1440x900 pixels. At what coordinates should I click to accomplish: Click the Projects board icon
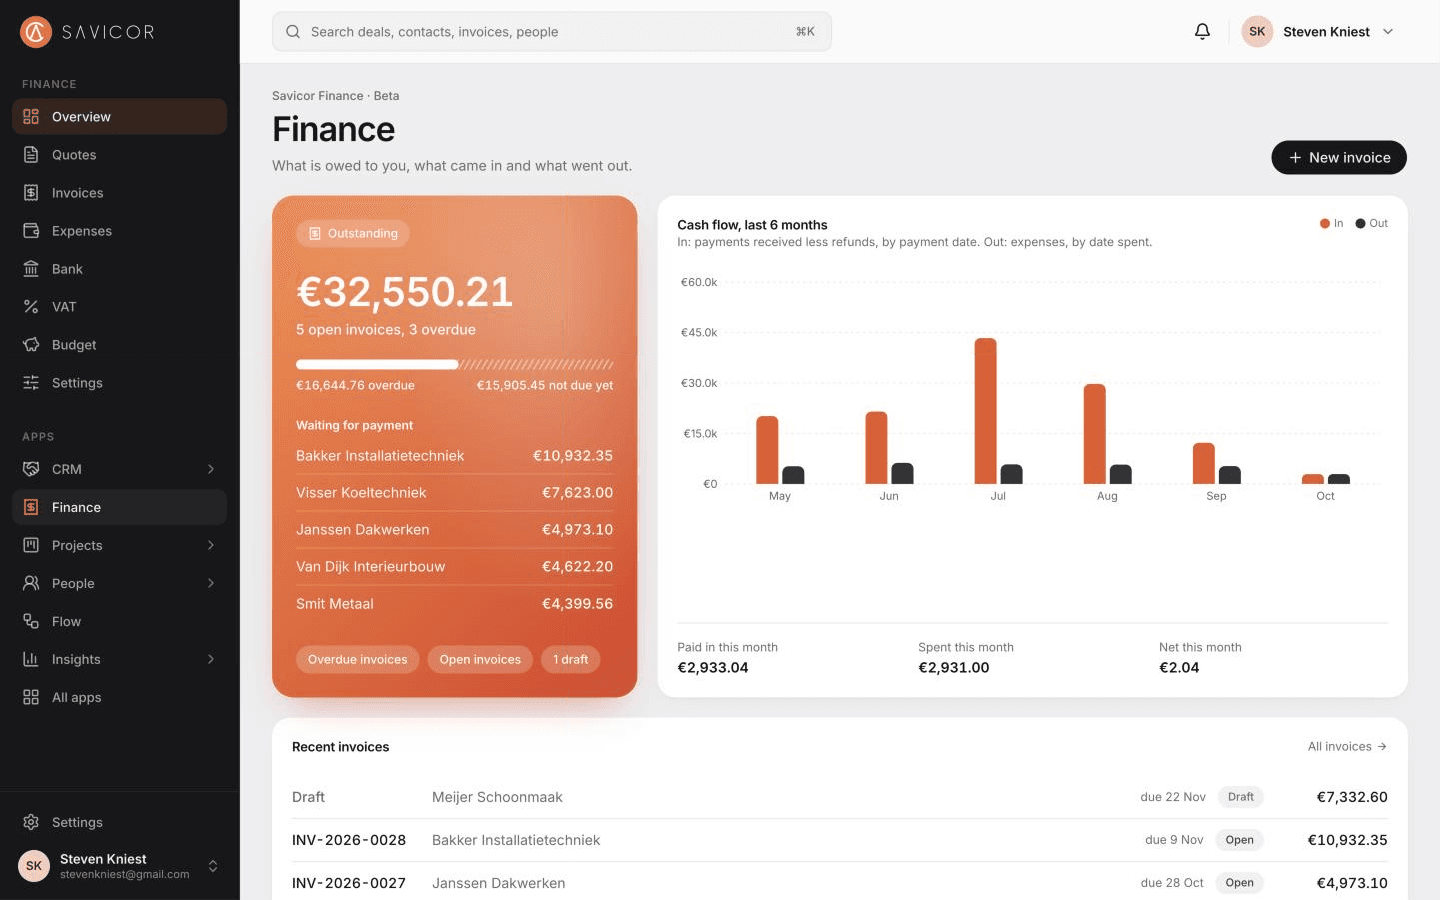pos(31,545)
